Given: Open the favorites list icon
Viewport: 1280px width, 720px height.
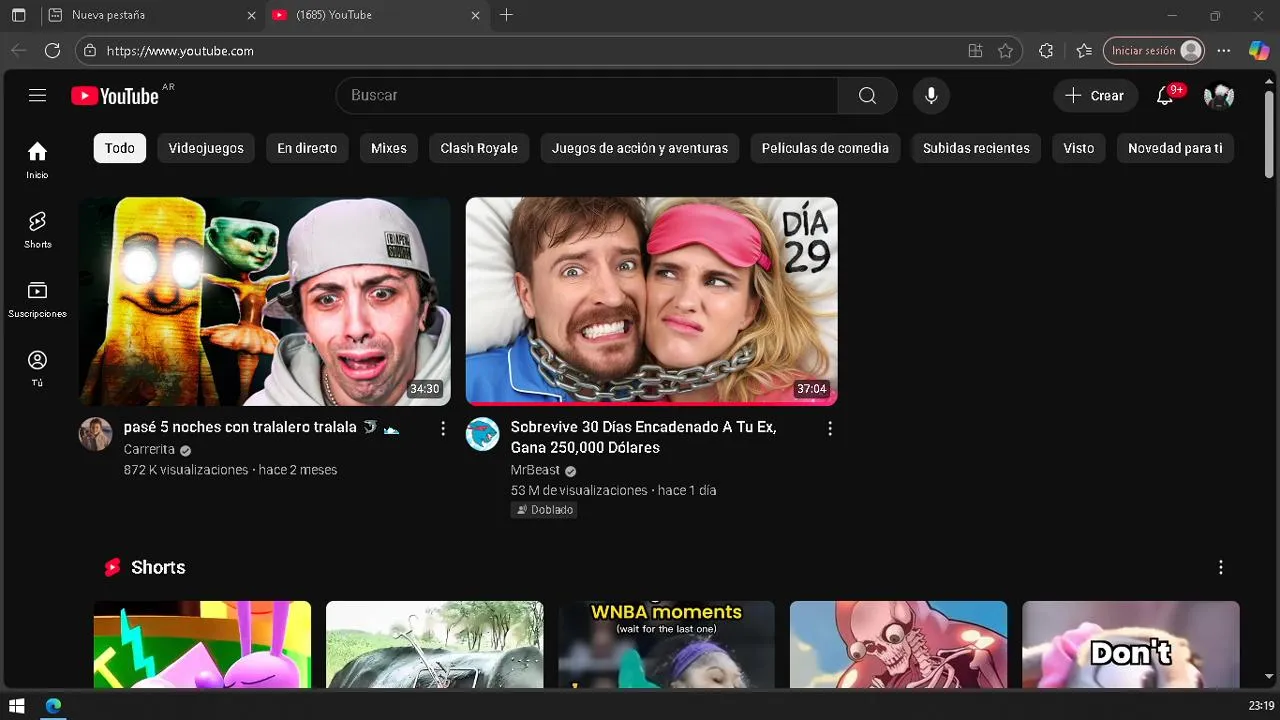Looking at the screenshot, I should [x=1084, y=51].
